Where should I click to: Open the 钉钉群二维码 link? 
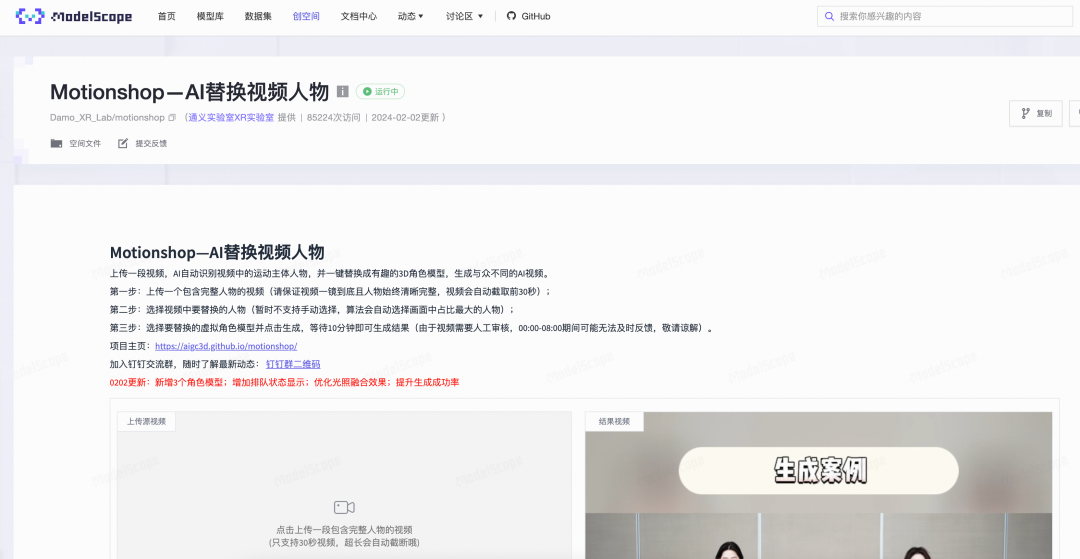[x=293, y=364]
